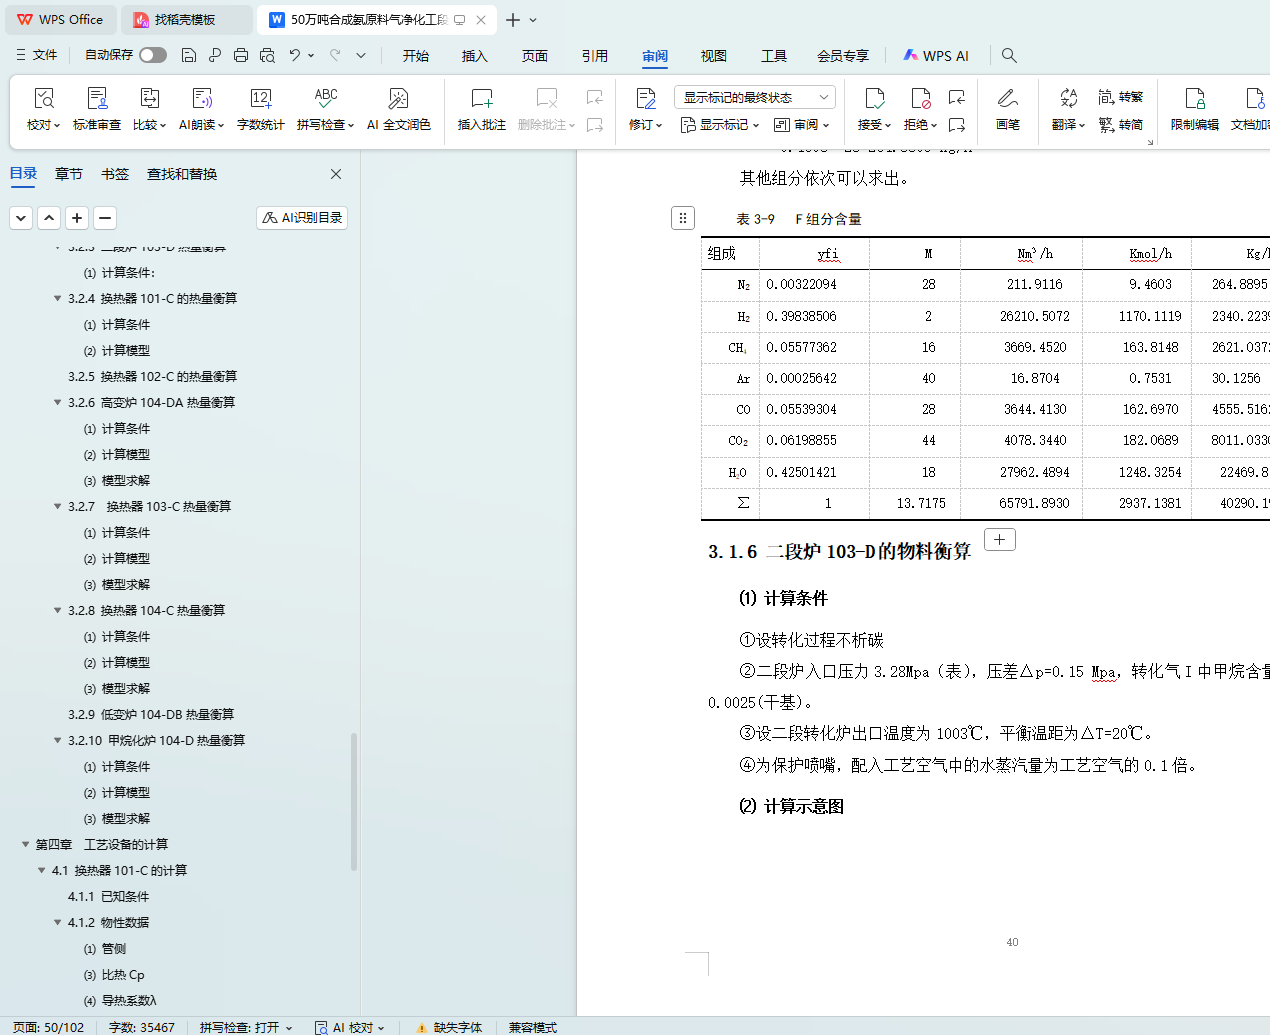Click the navigation pane vertical scrollbar
The image size is (1270, 1035).
[x=354, y=800]
